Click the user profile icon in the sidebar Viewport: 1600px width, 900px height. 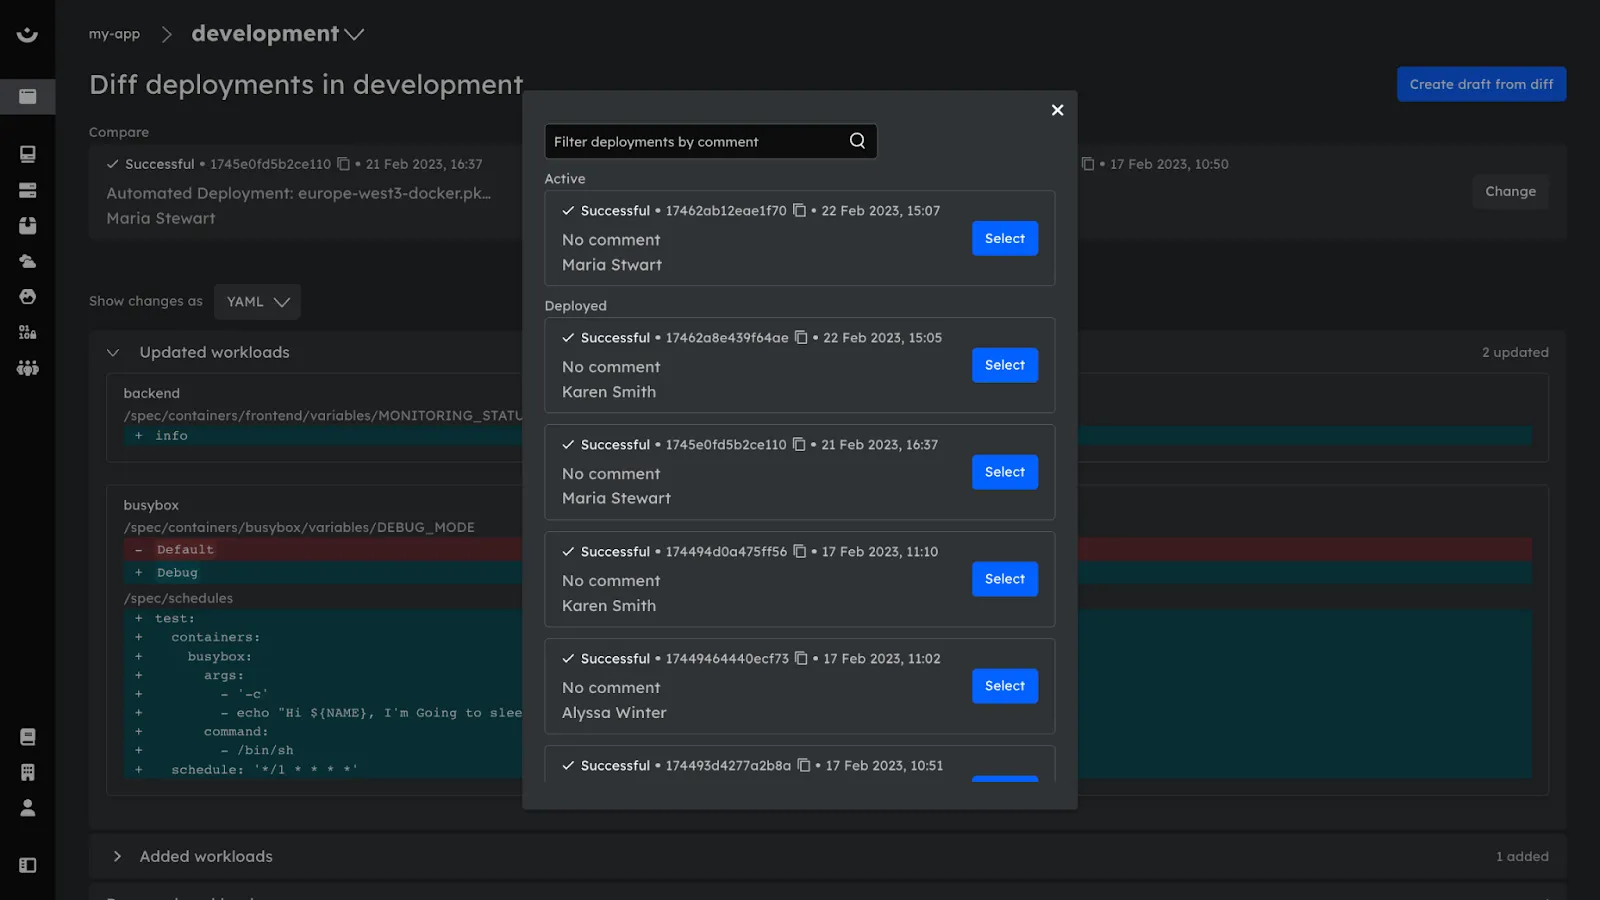coord(27,807)
